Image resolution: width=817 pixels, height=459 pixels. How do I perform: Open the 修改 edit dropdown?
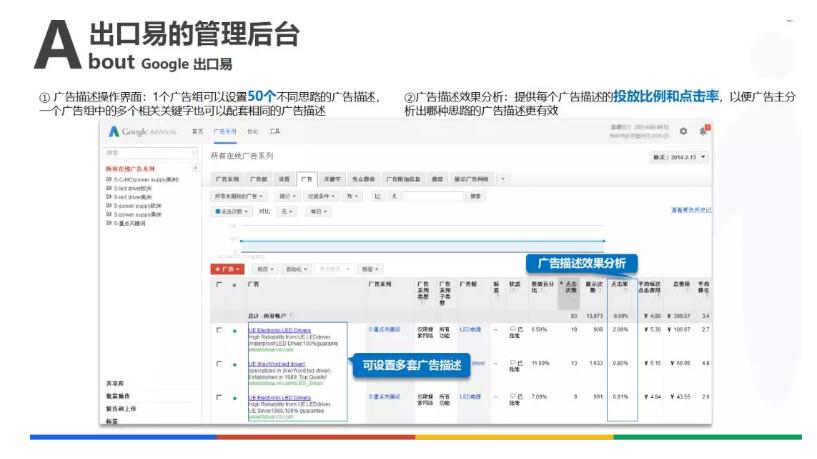(x=265, y=269)
